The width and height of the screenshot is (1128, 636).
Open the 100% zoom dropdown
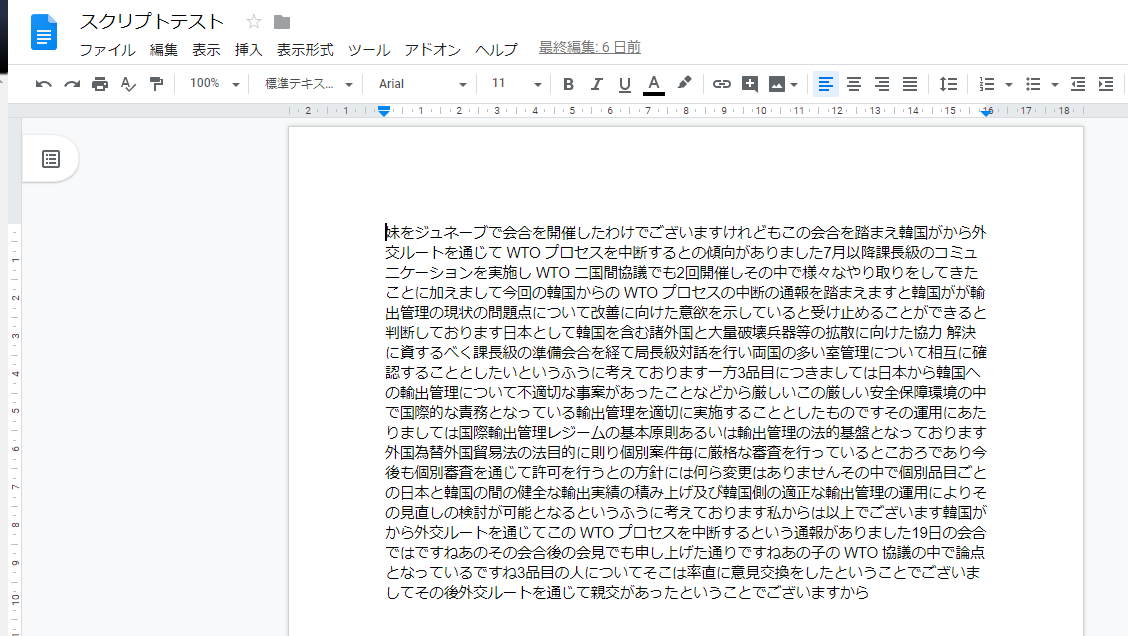click(214, 83)
